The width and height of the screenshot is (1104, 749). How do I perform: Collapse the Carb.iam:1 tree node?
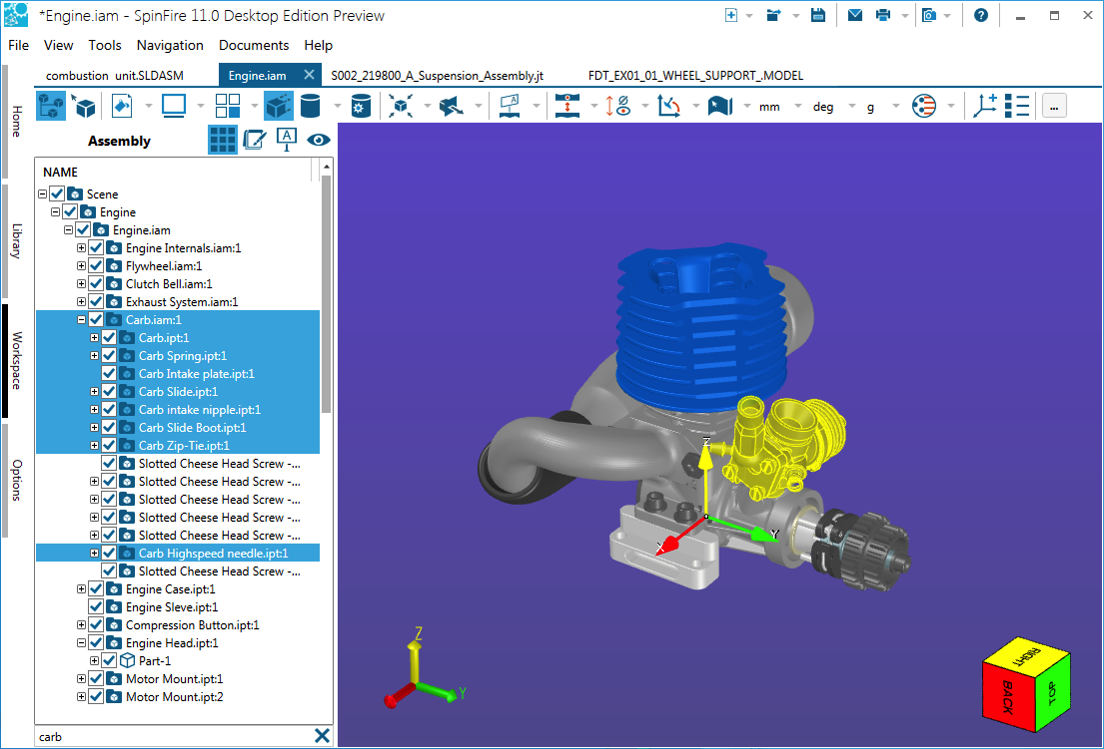pos(82,320)
